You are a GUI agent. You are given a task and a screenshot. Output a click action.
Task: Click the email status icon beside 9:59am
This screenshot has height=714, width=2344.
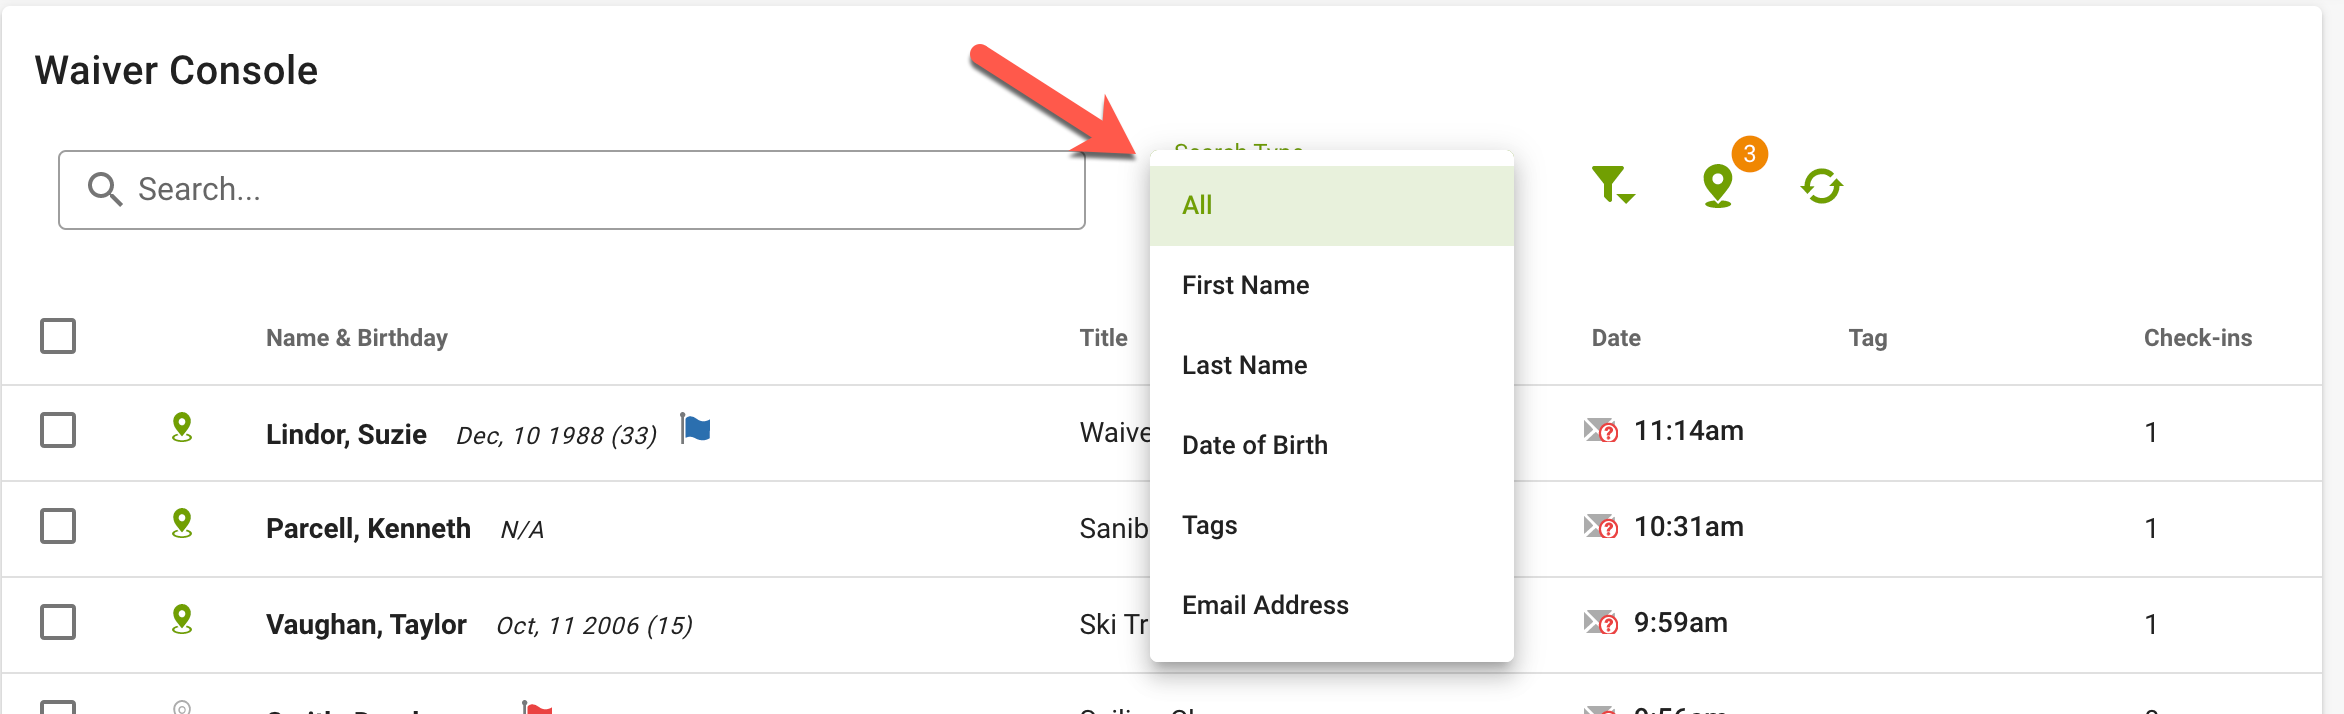coord(1601,623)
